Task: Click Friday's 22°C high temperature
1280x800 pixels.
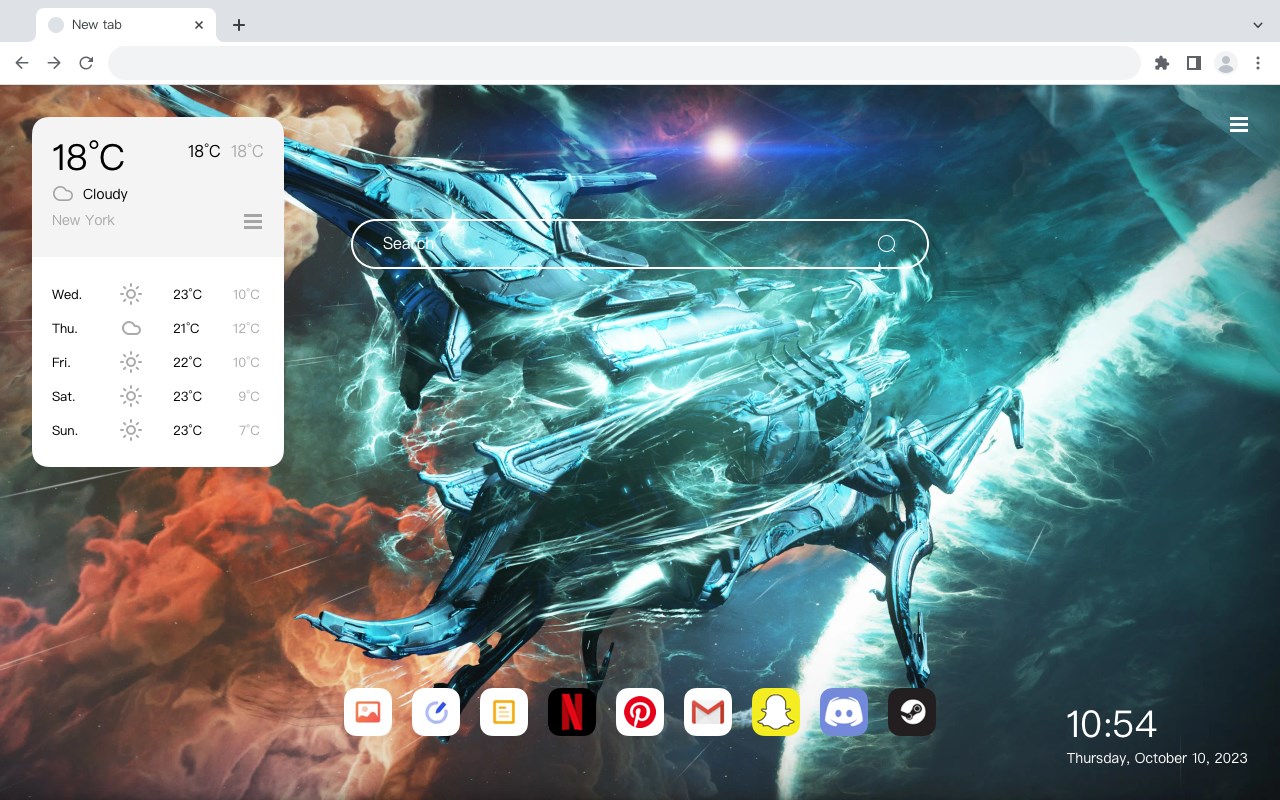Action: click(x=187, y=362)
